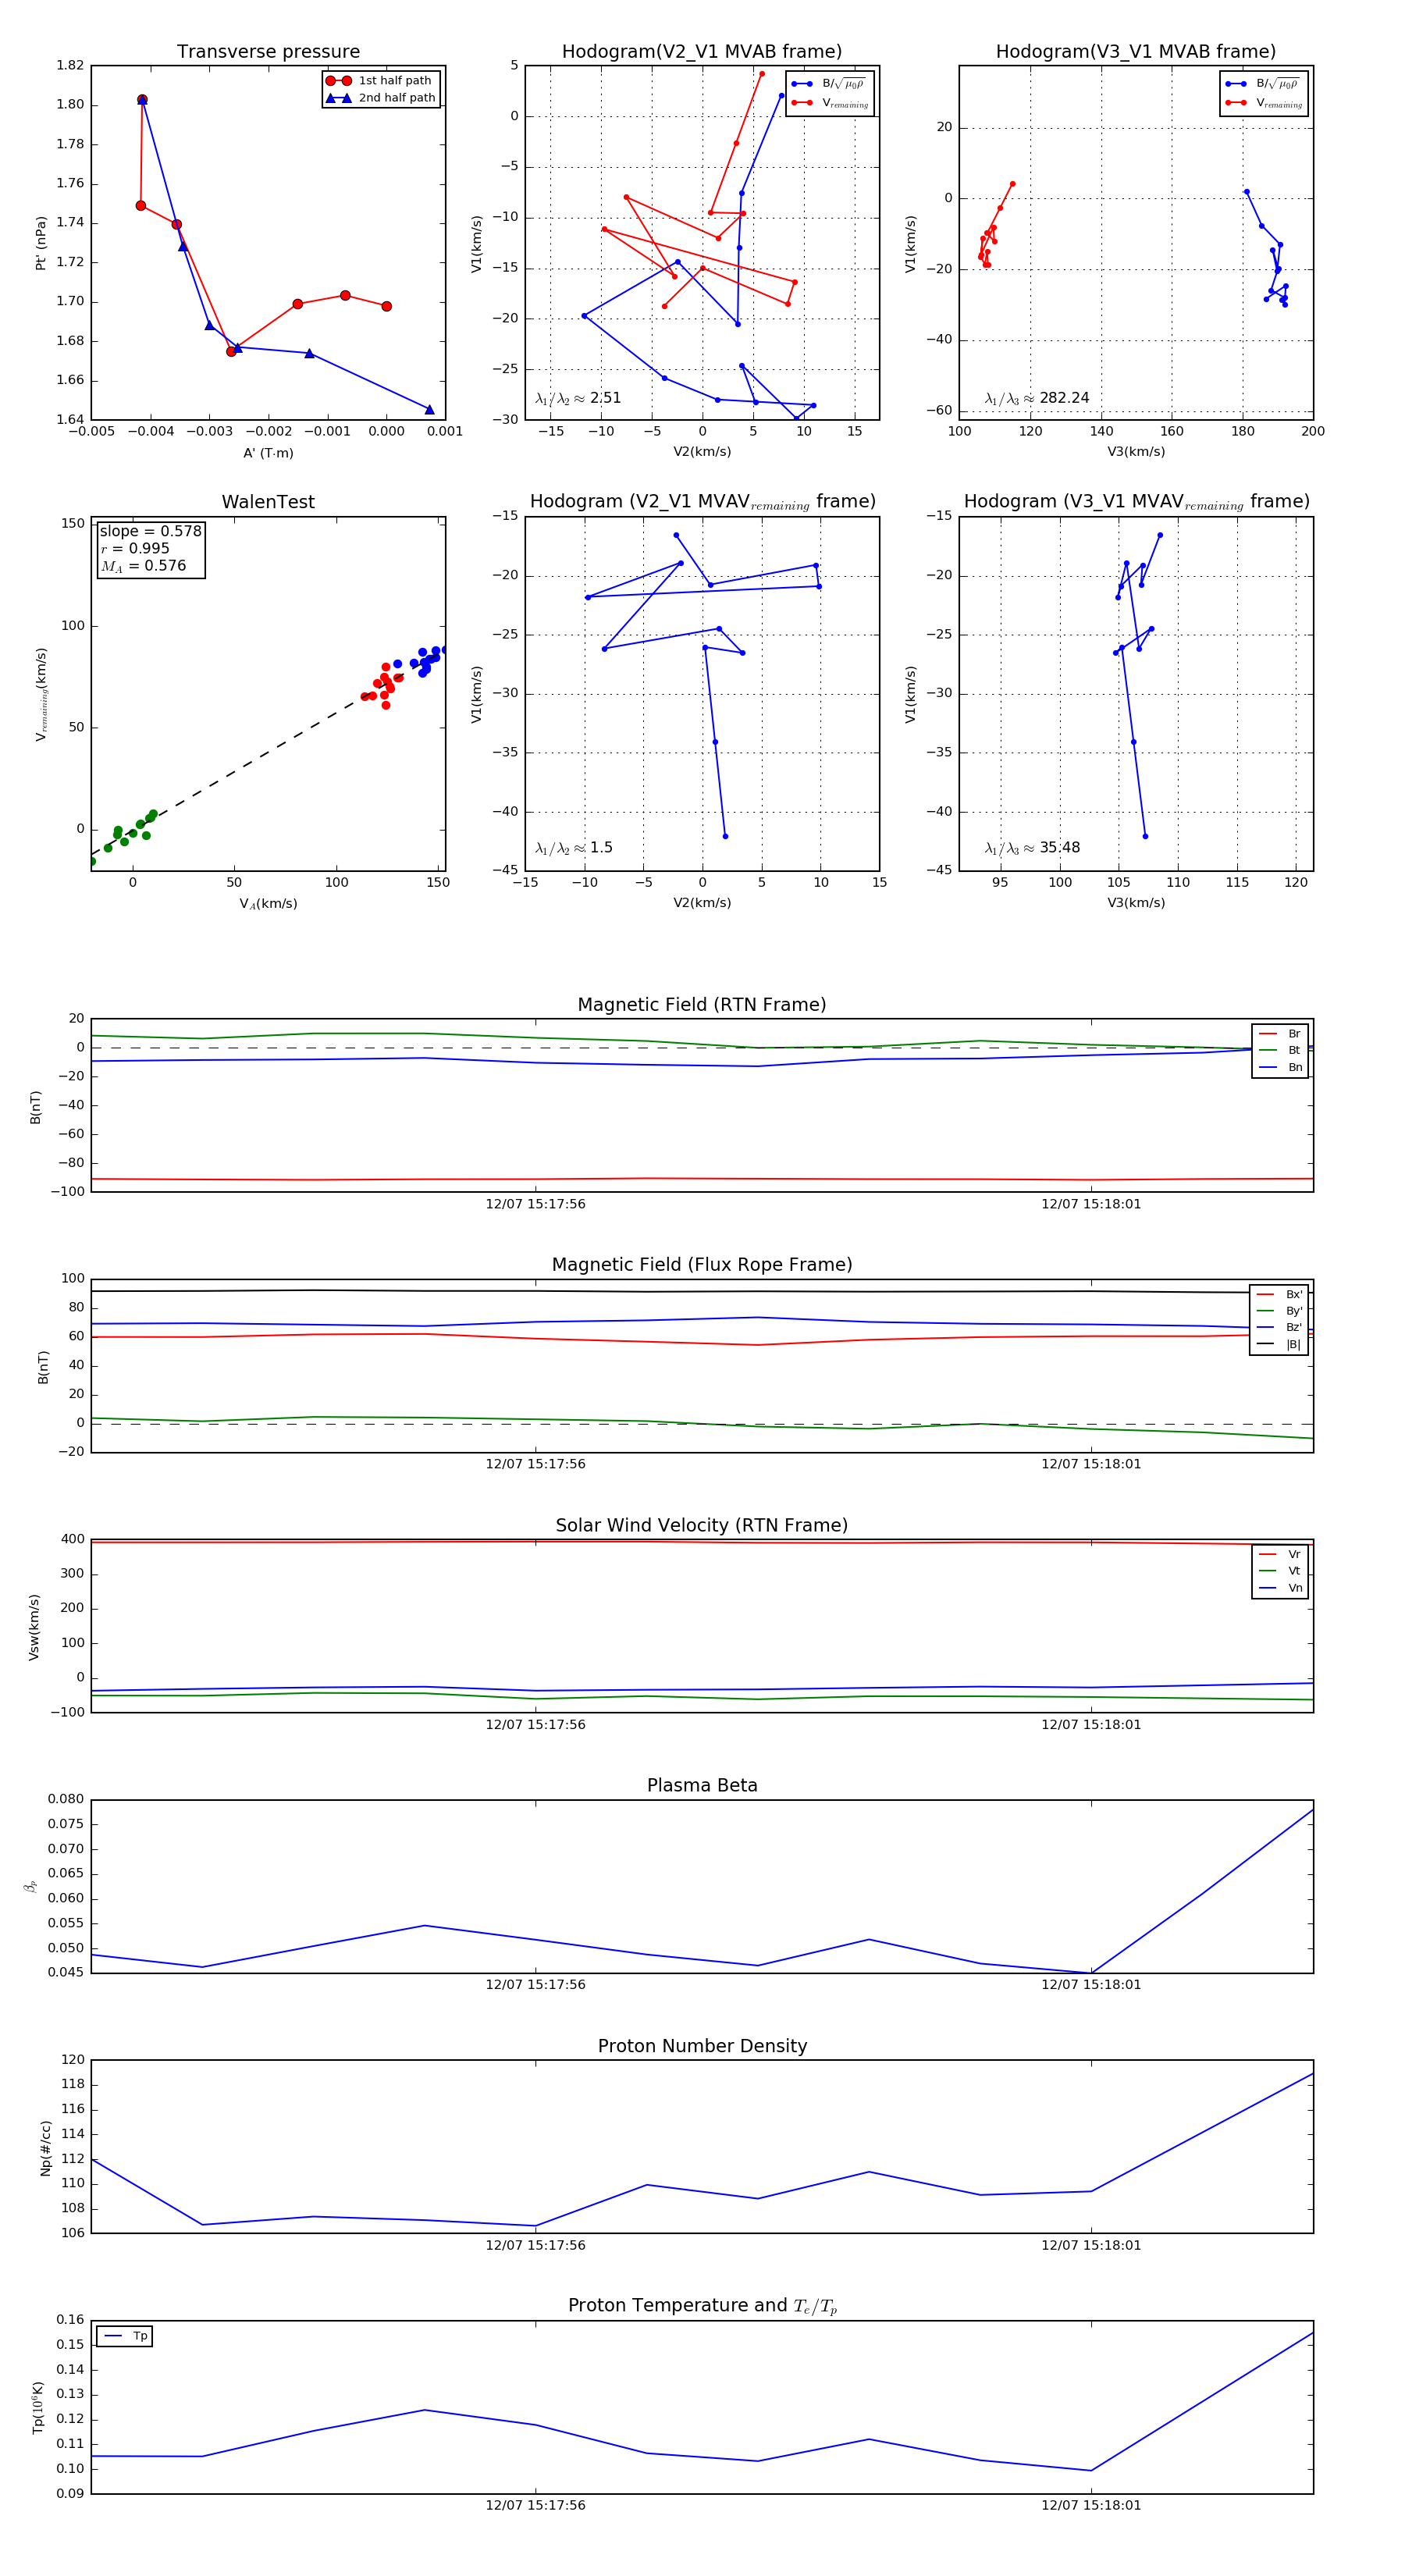The height and width of the screenshot is (2576, 1405).
Task: Click the last blue triangle at Pt' 1.645
Action: [x=429, y=409]
